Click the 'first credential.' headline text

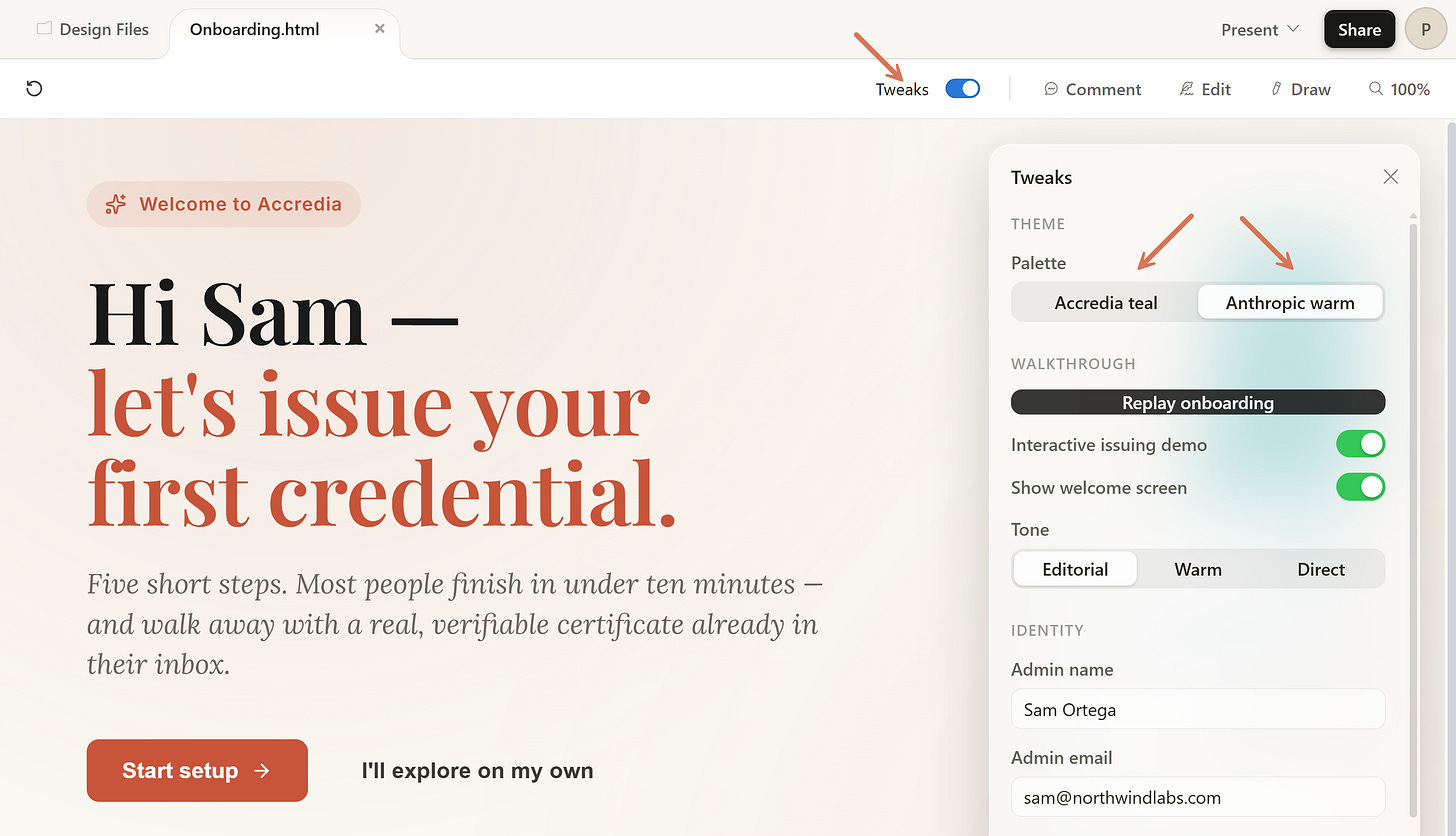point(382,492)
